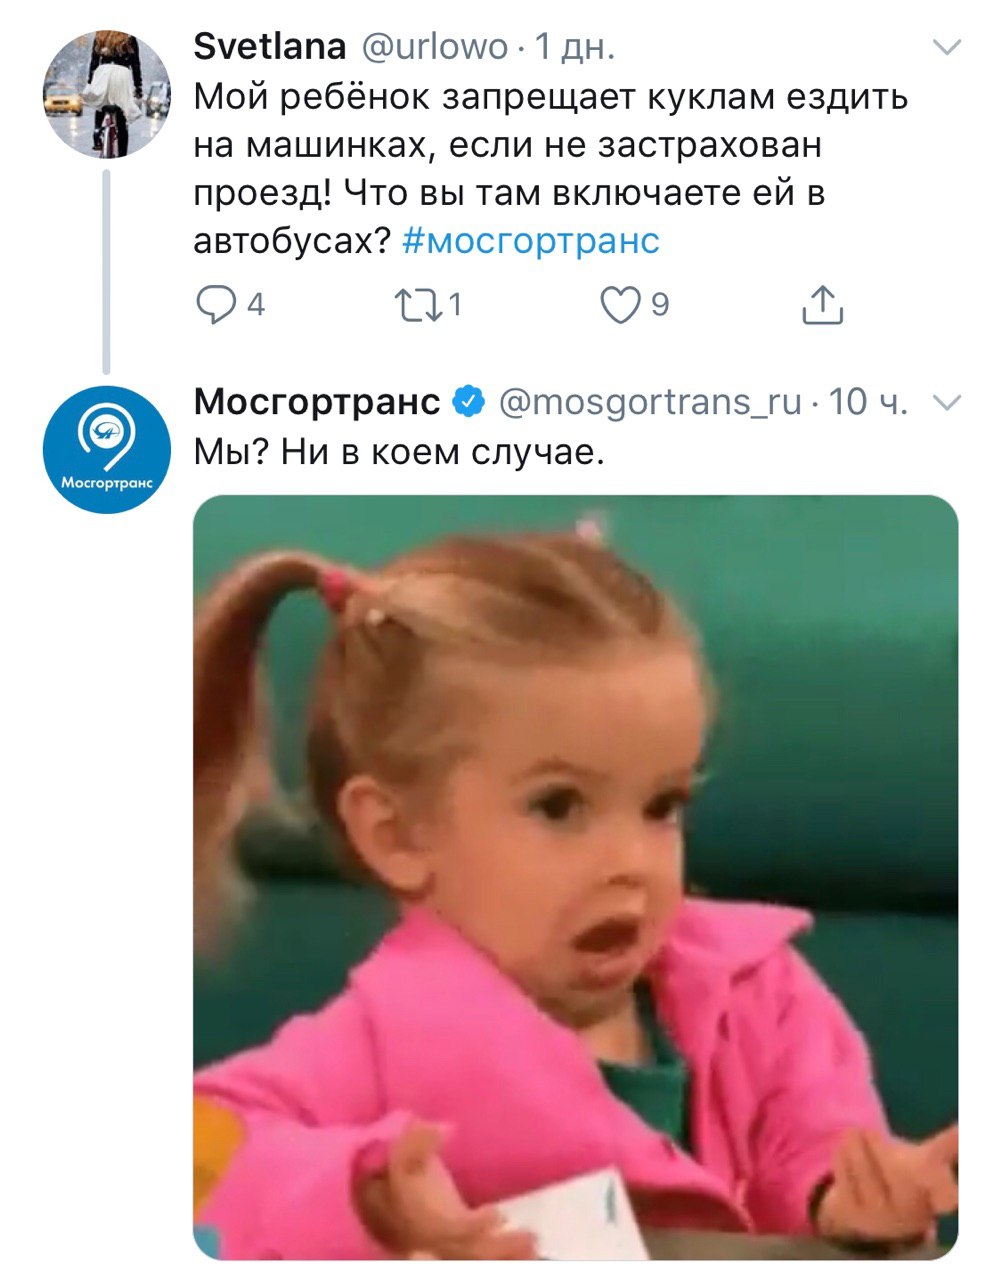Open the '10 ч.' timestamp on the reply

pyautogui.click(x=868, y=402)
